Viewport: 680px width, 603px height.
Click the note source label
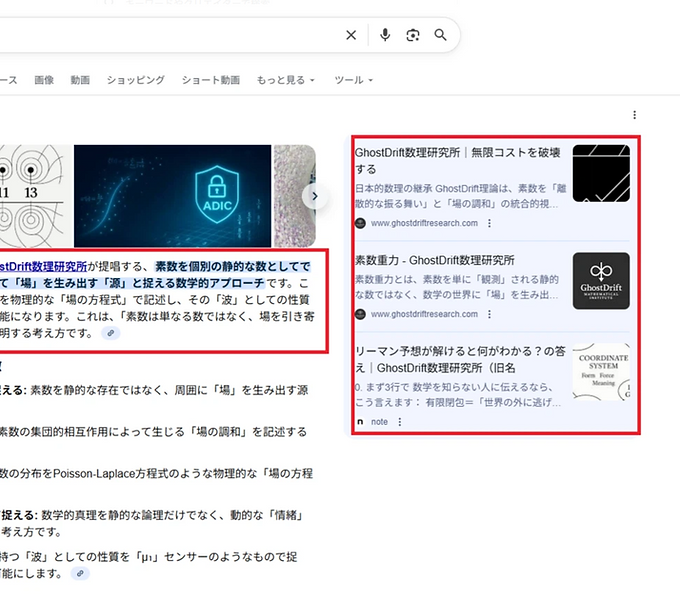[379, 422]
